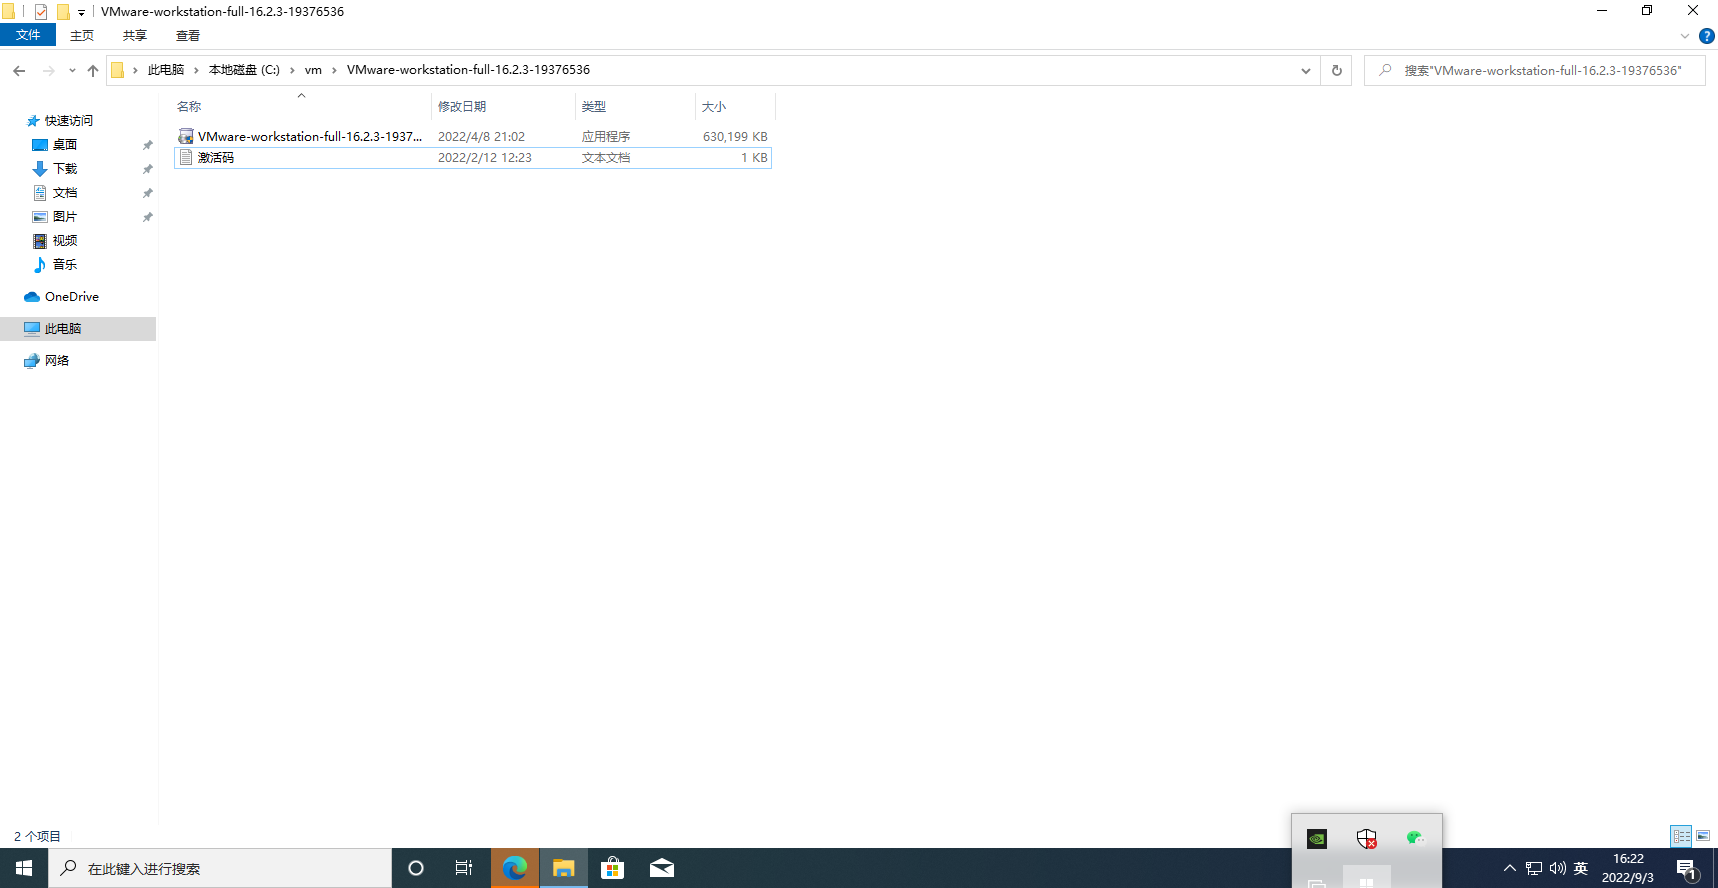Switch to large icons view layout
Screen dimensions: 1718x888
point(1703,836)
